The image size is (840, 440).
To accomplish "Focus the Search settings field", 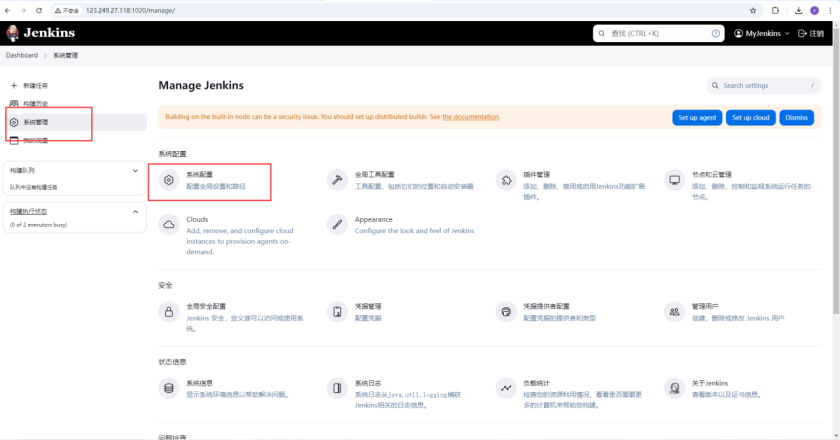I will tap(763, 85).
